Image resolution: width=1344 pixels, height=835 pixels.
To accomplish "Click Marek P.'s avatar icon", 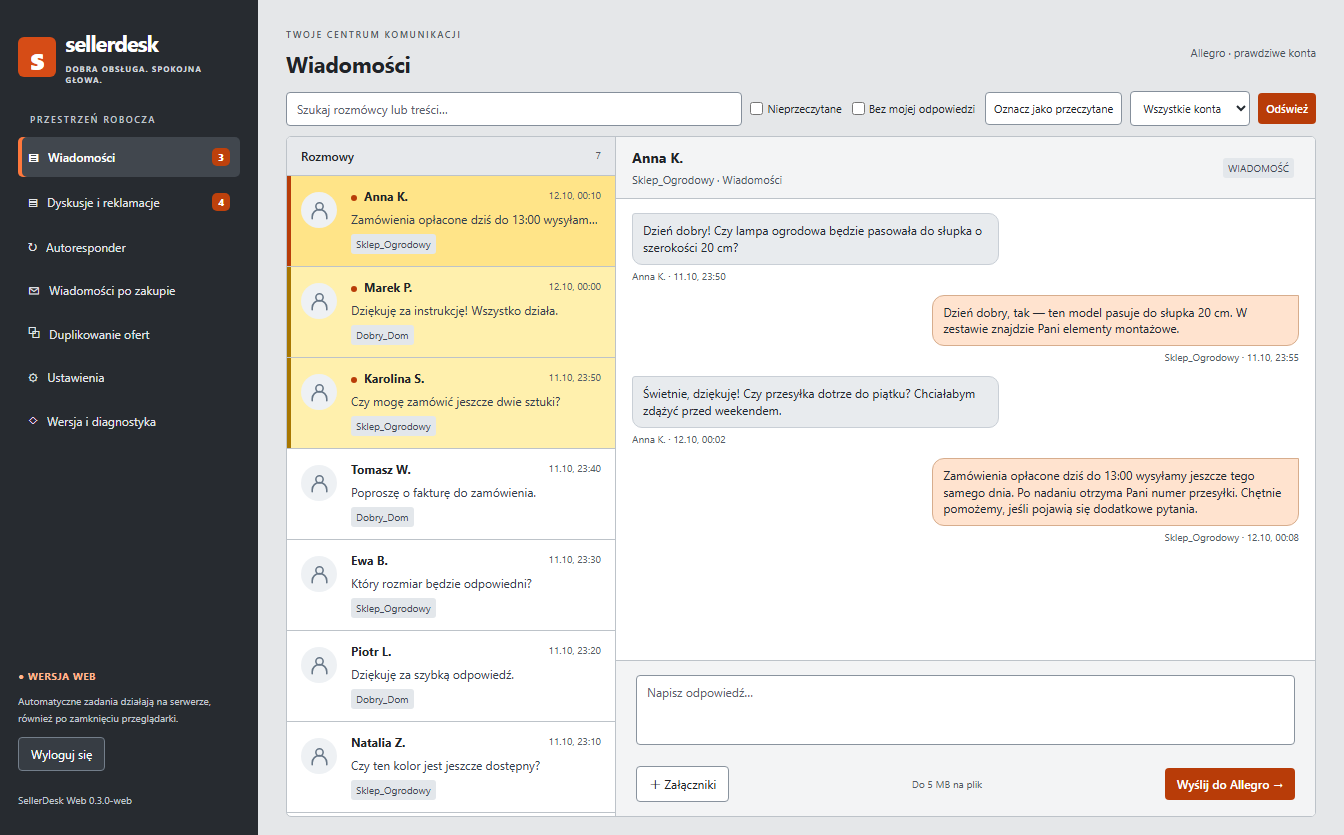I will coord(319,301).
